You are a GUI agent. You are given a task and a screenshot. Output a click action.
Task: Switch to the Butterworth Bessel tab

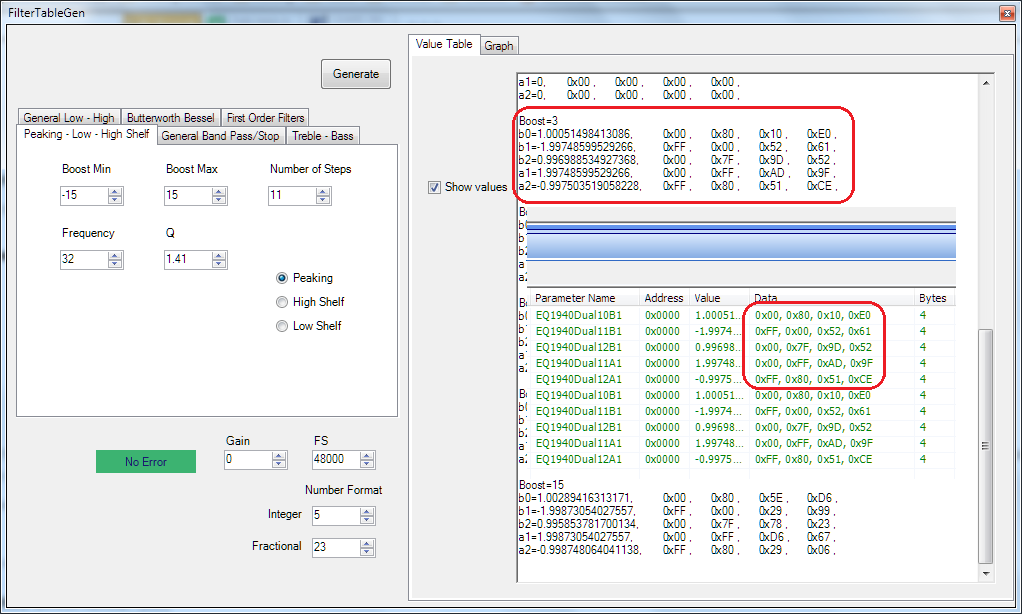[x=171, y=117]
